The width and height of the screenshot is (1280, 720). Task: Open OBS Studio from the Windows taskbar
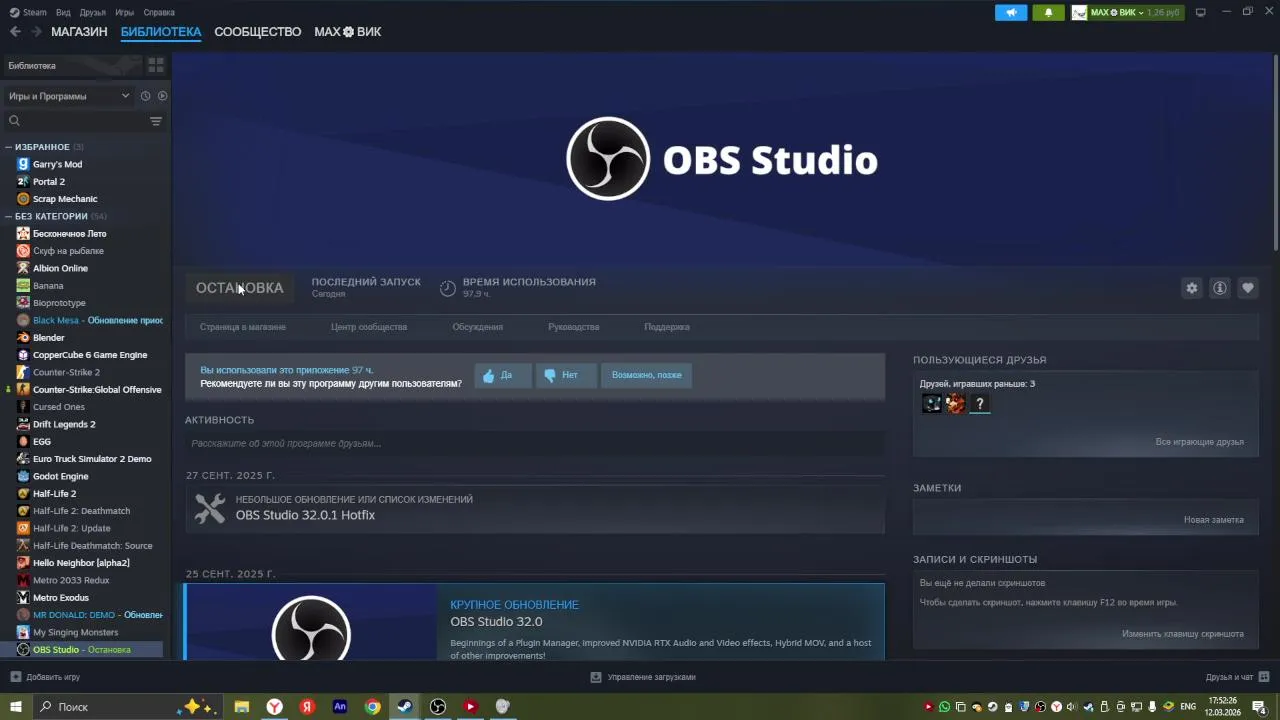438,707
